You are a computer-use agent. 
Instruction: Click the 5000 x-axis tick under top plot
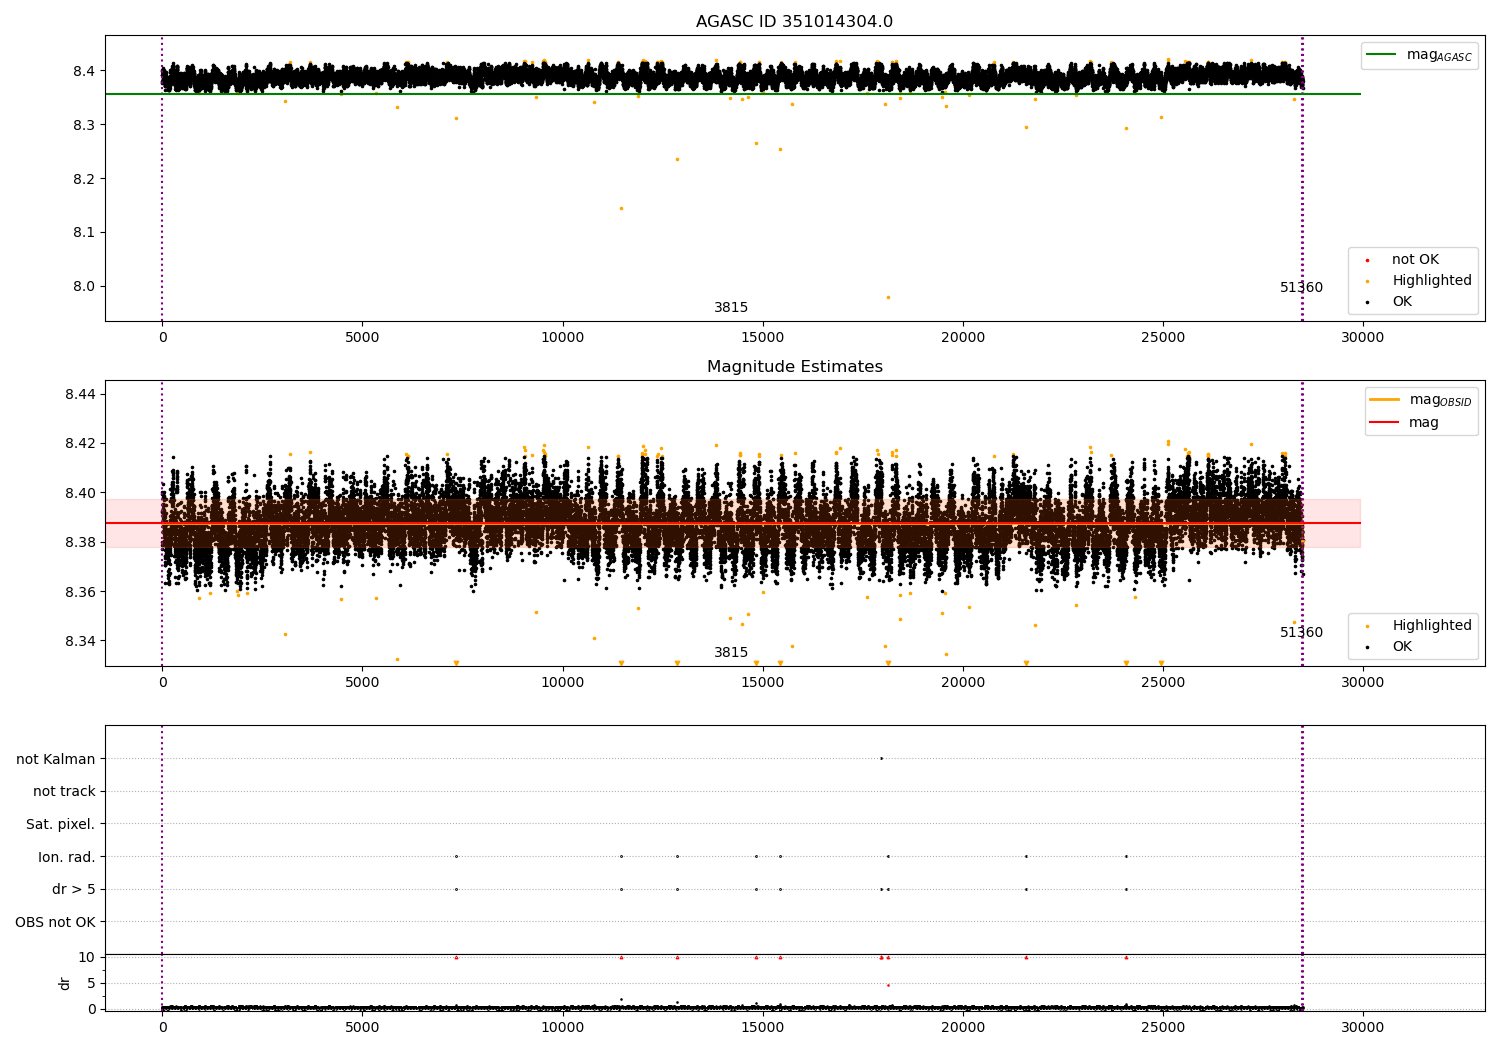tap(362, 338)
